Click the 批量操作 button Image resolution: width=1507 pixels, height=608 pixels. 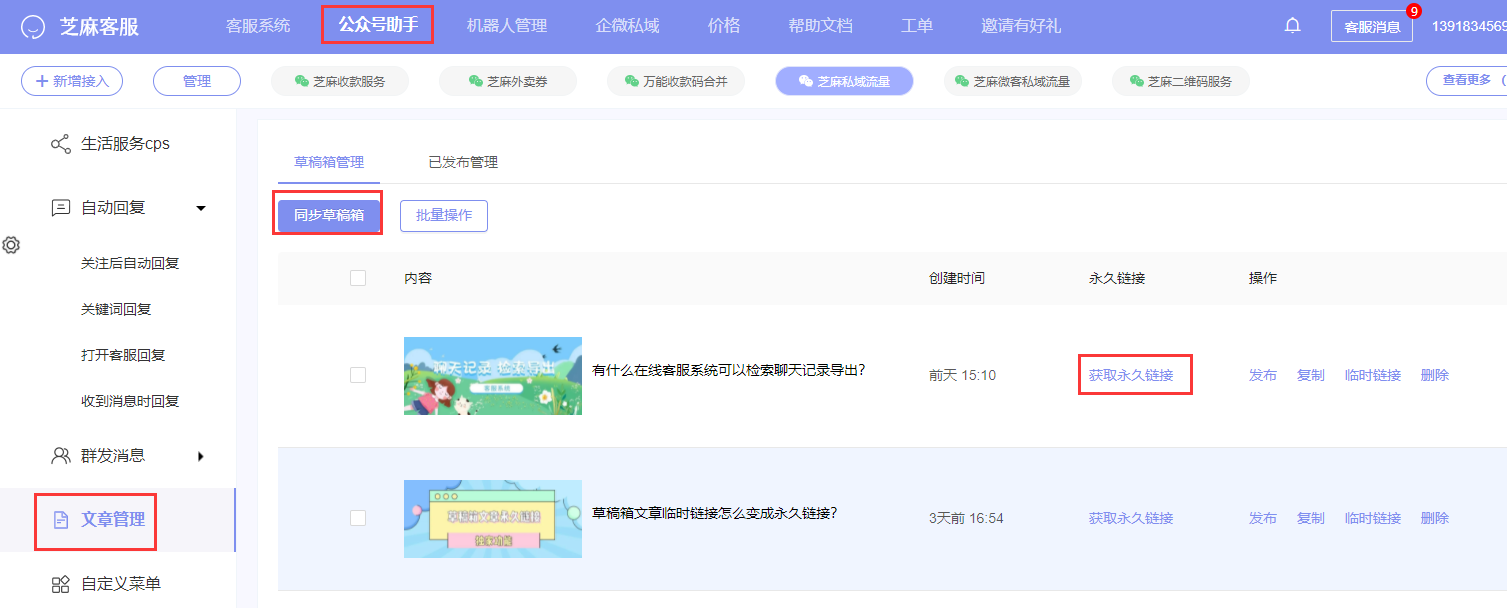pos(444,216)
